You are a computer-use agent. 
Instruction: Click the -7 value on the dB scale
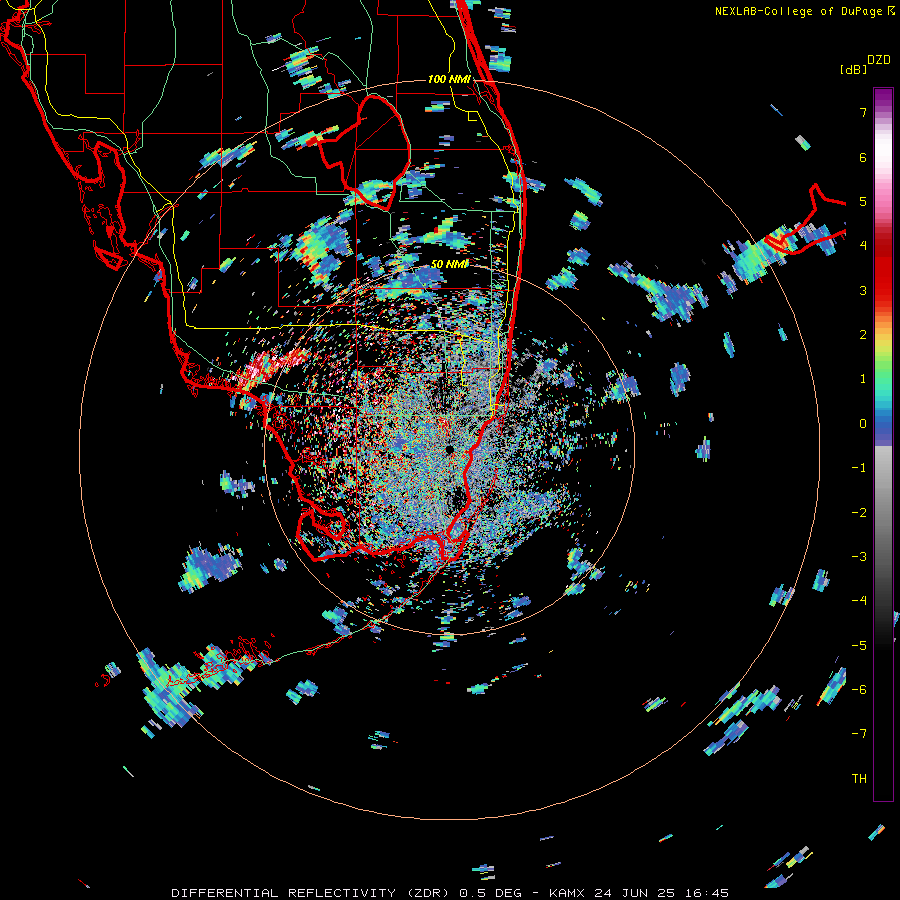click(859, 734)
